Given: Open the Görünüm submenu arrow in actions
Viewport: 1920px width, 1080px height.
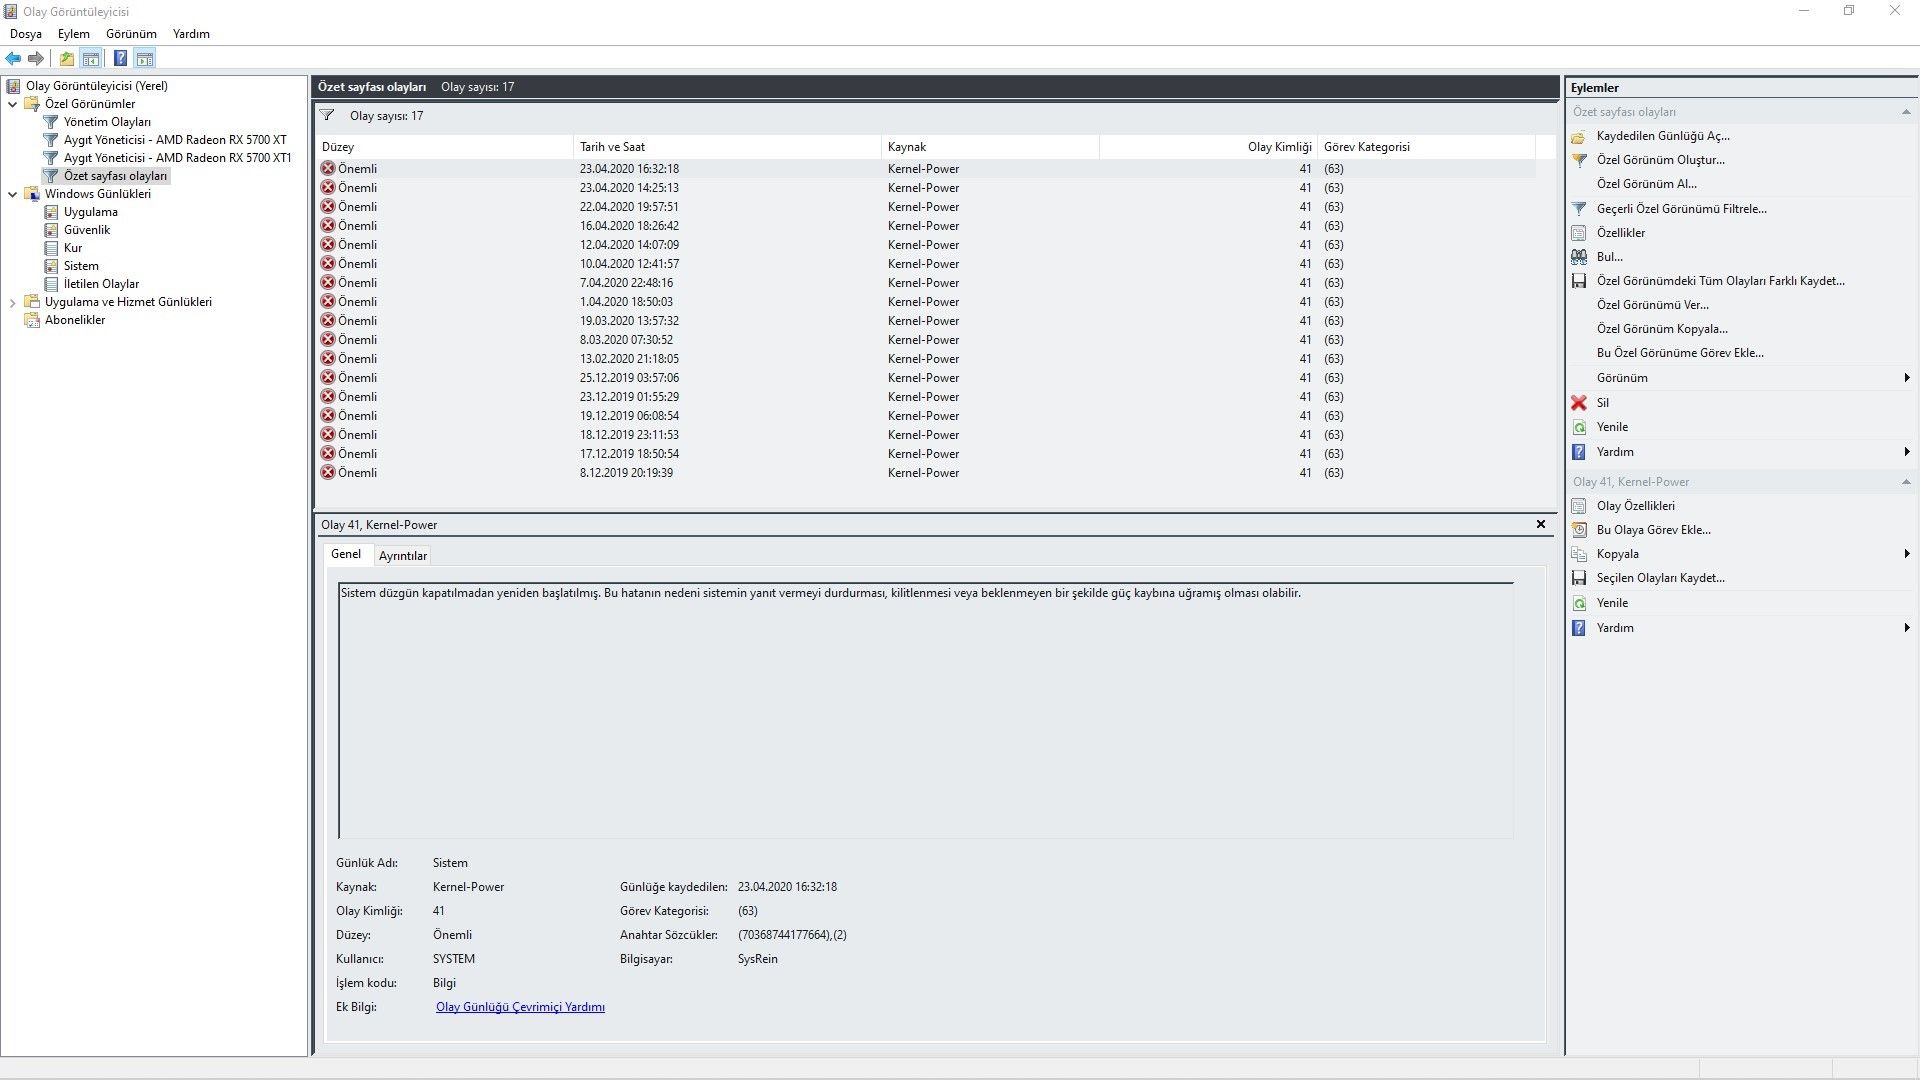Looking at the screenshot, I should [x=1906, y=378].
